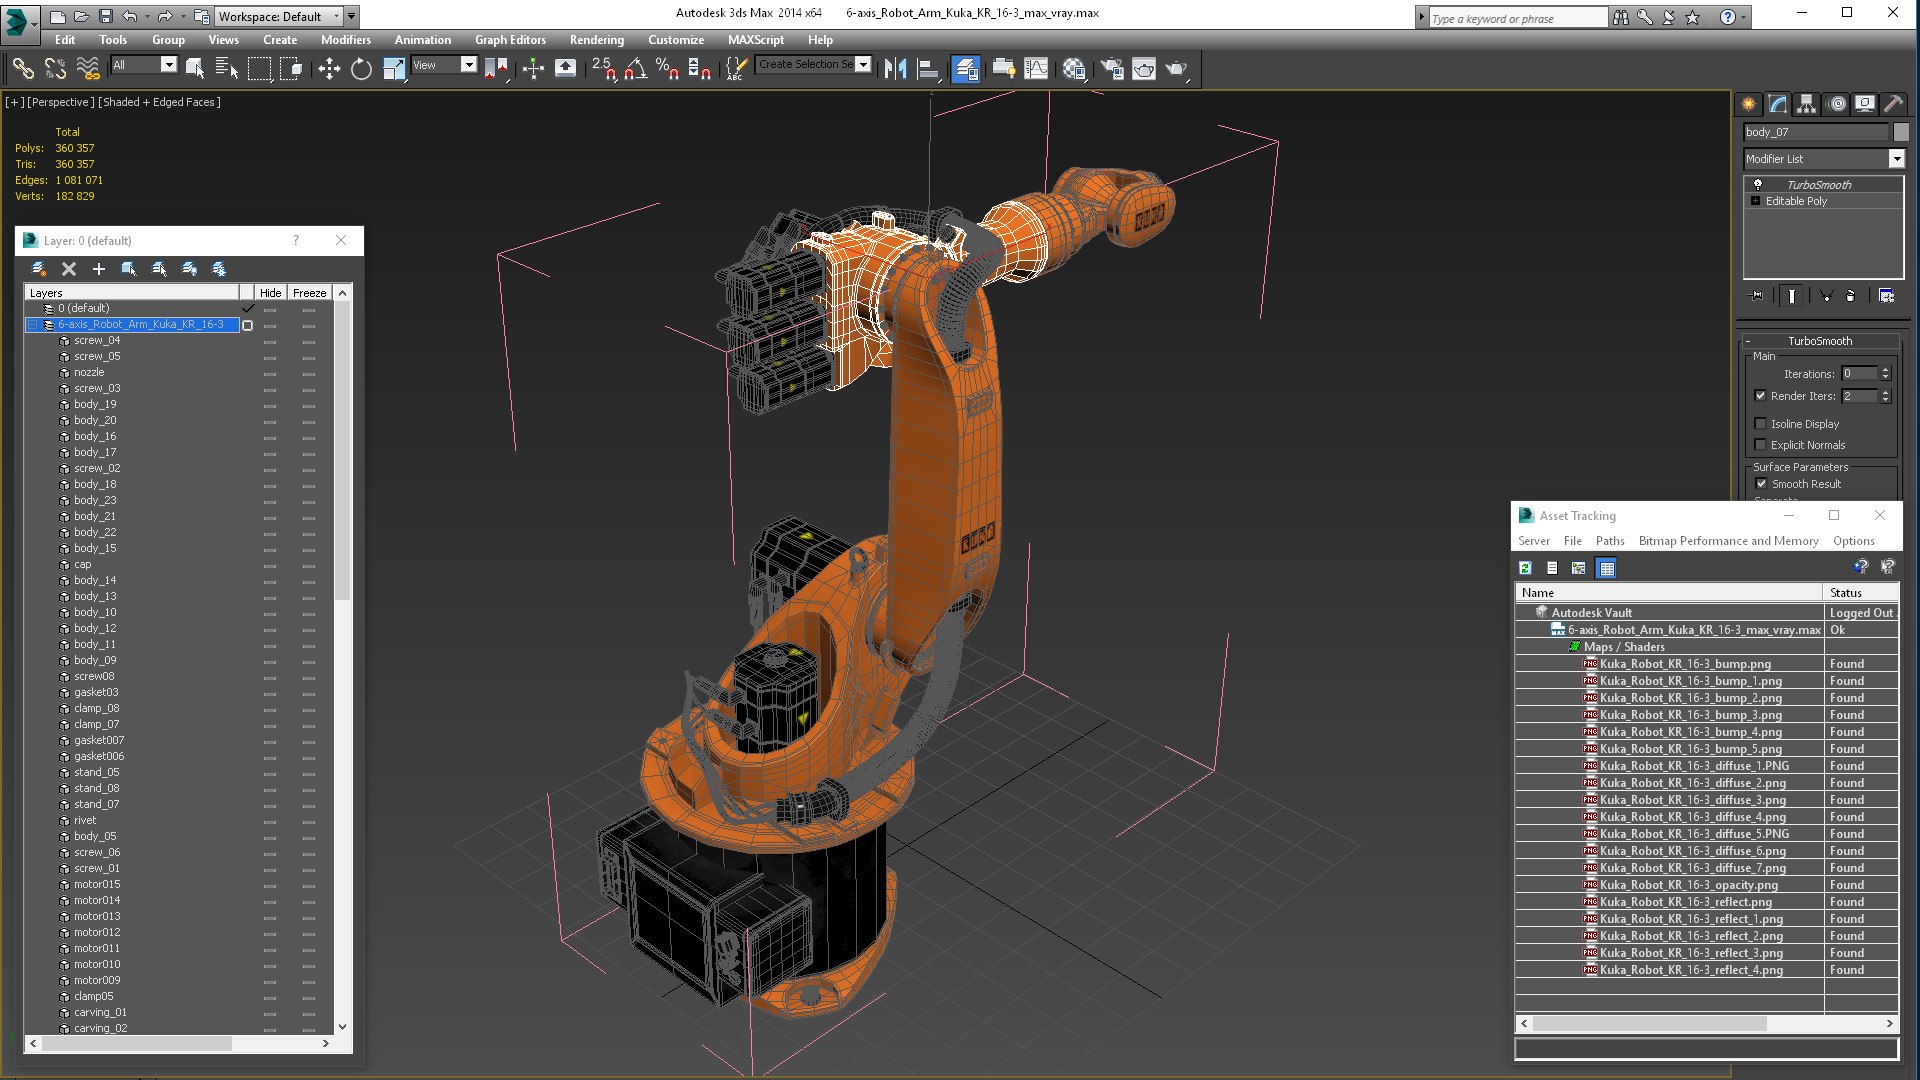Enable the Isoline Display checkbox
Viewport: 1920px width, 1080px height.
1760,423
